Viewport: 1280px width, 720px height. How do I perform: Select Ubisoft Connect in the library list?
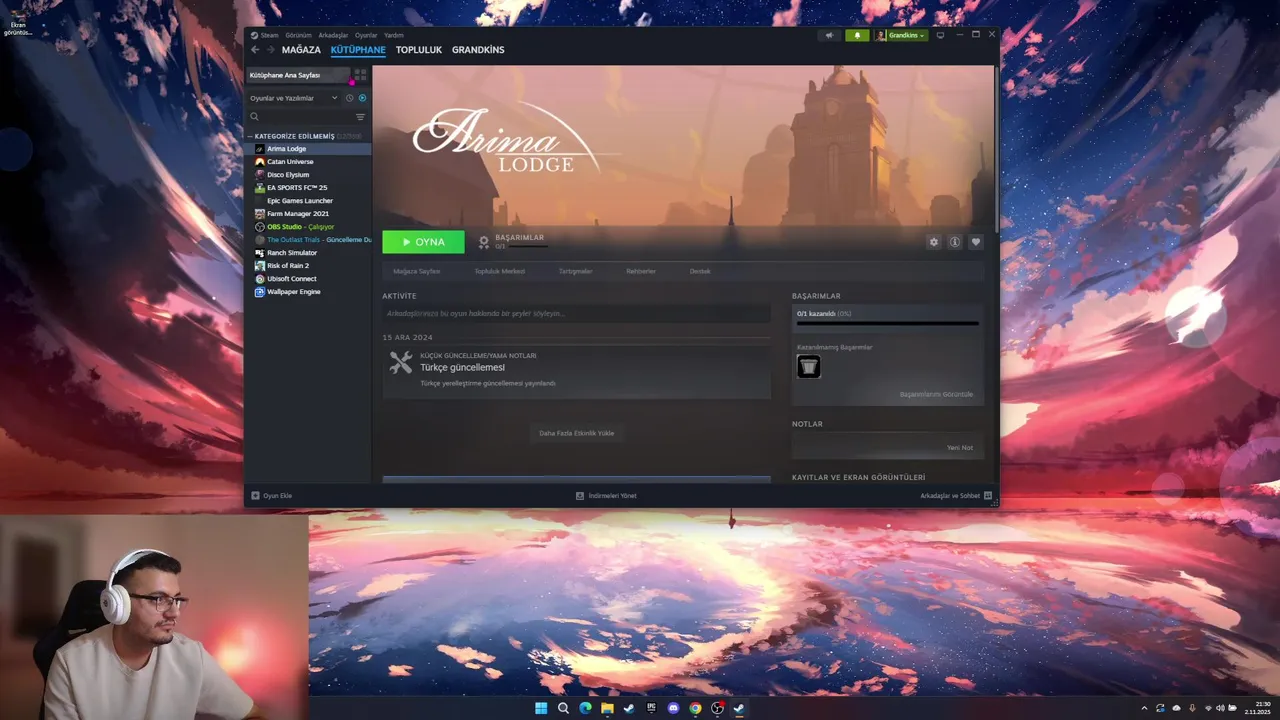click(308, 279)
